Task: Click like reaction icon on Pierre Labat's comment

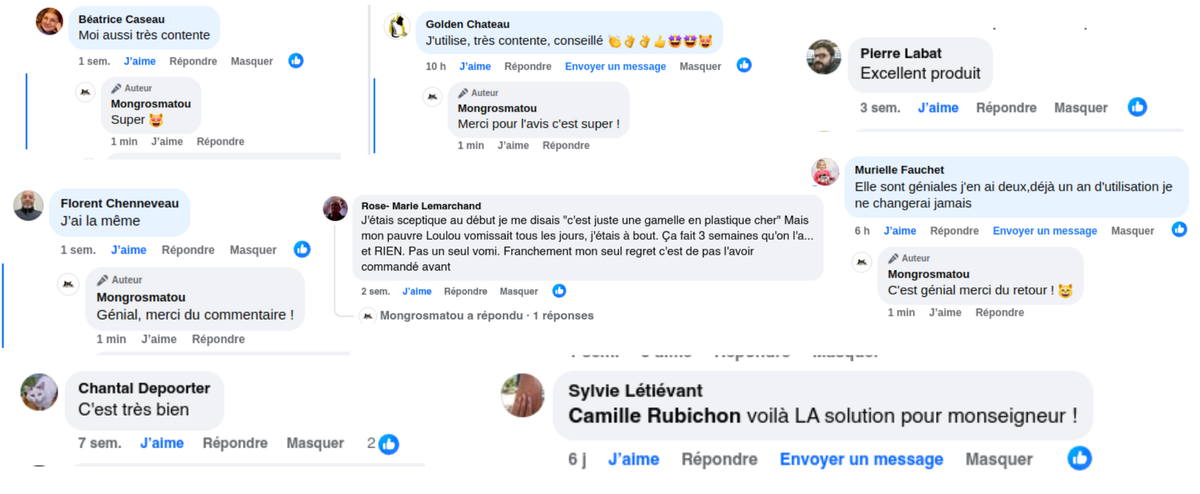Action: [x=1137, y=107]
